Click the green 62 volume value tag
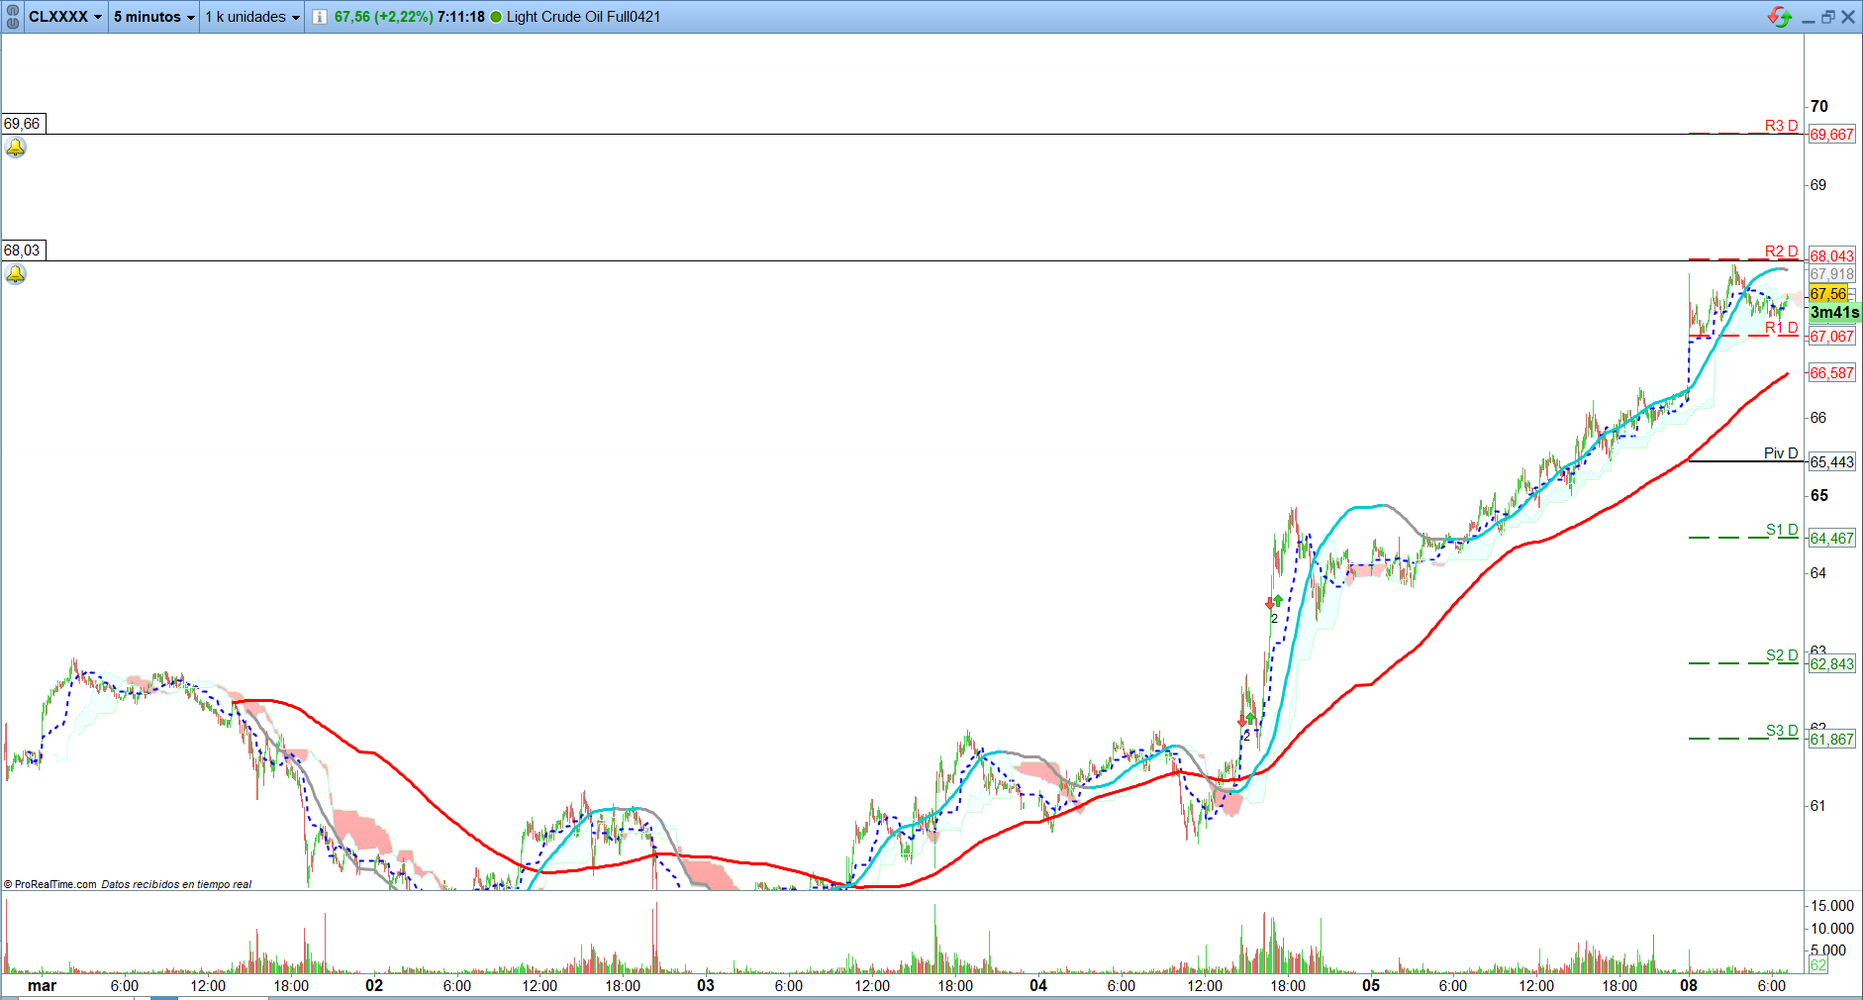 coord(1818,966)
